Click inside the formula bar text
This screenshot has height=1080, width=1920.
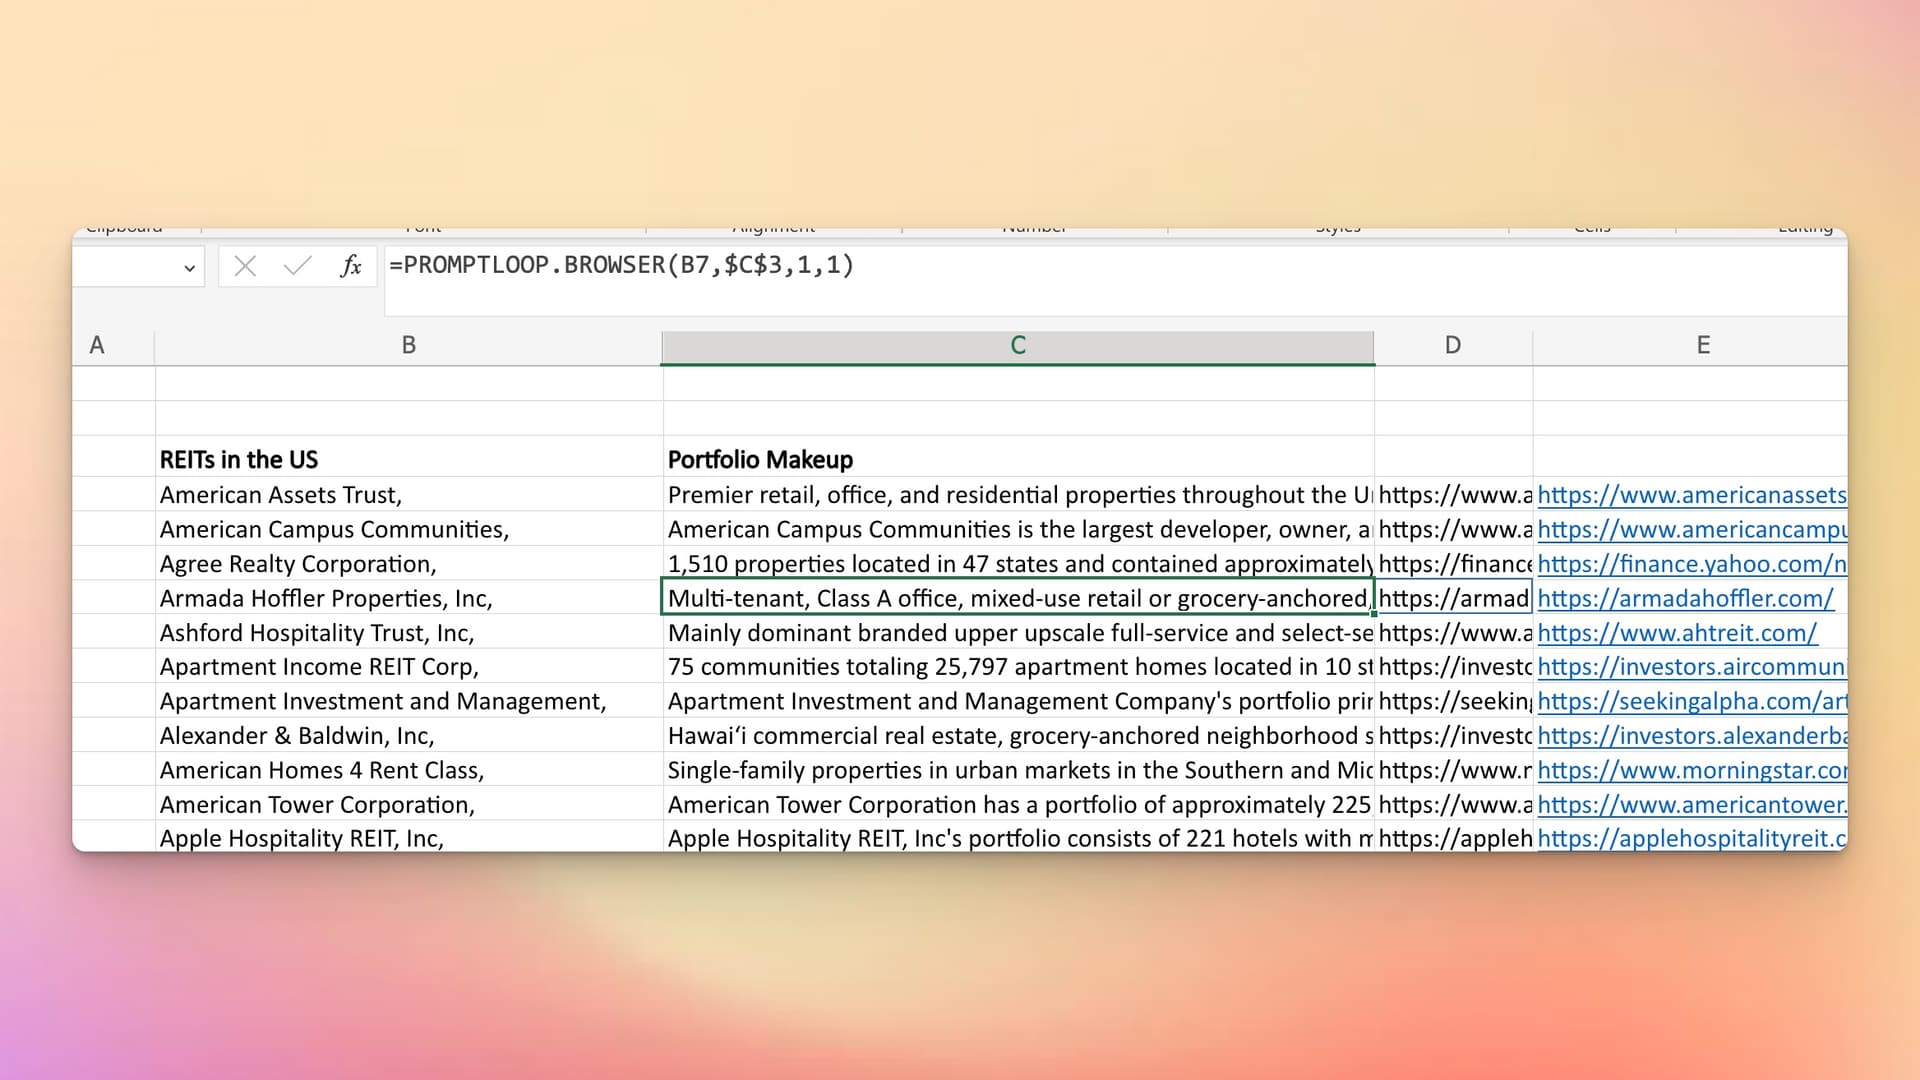click(x=621, y=265)
